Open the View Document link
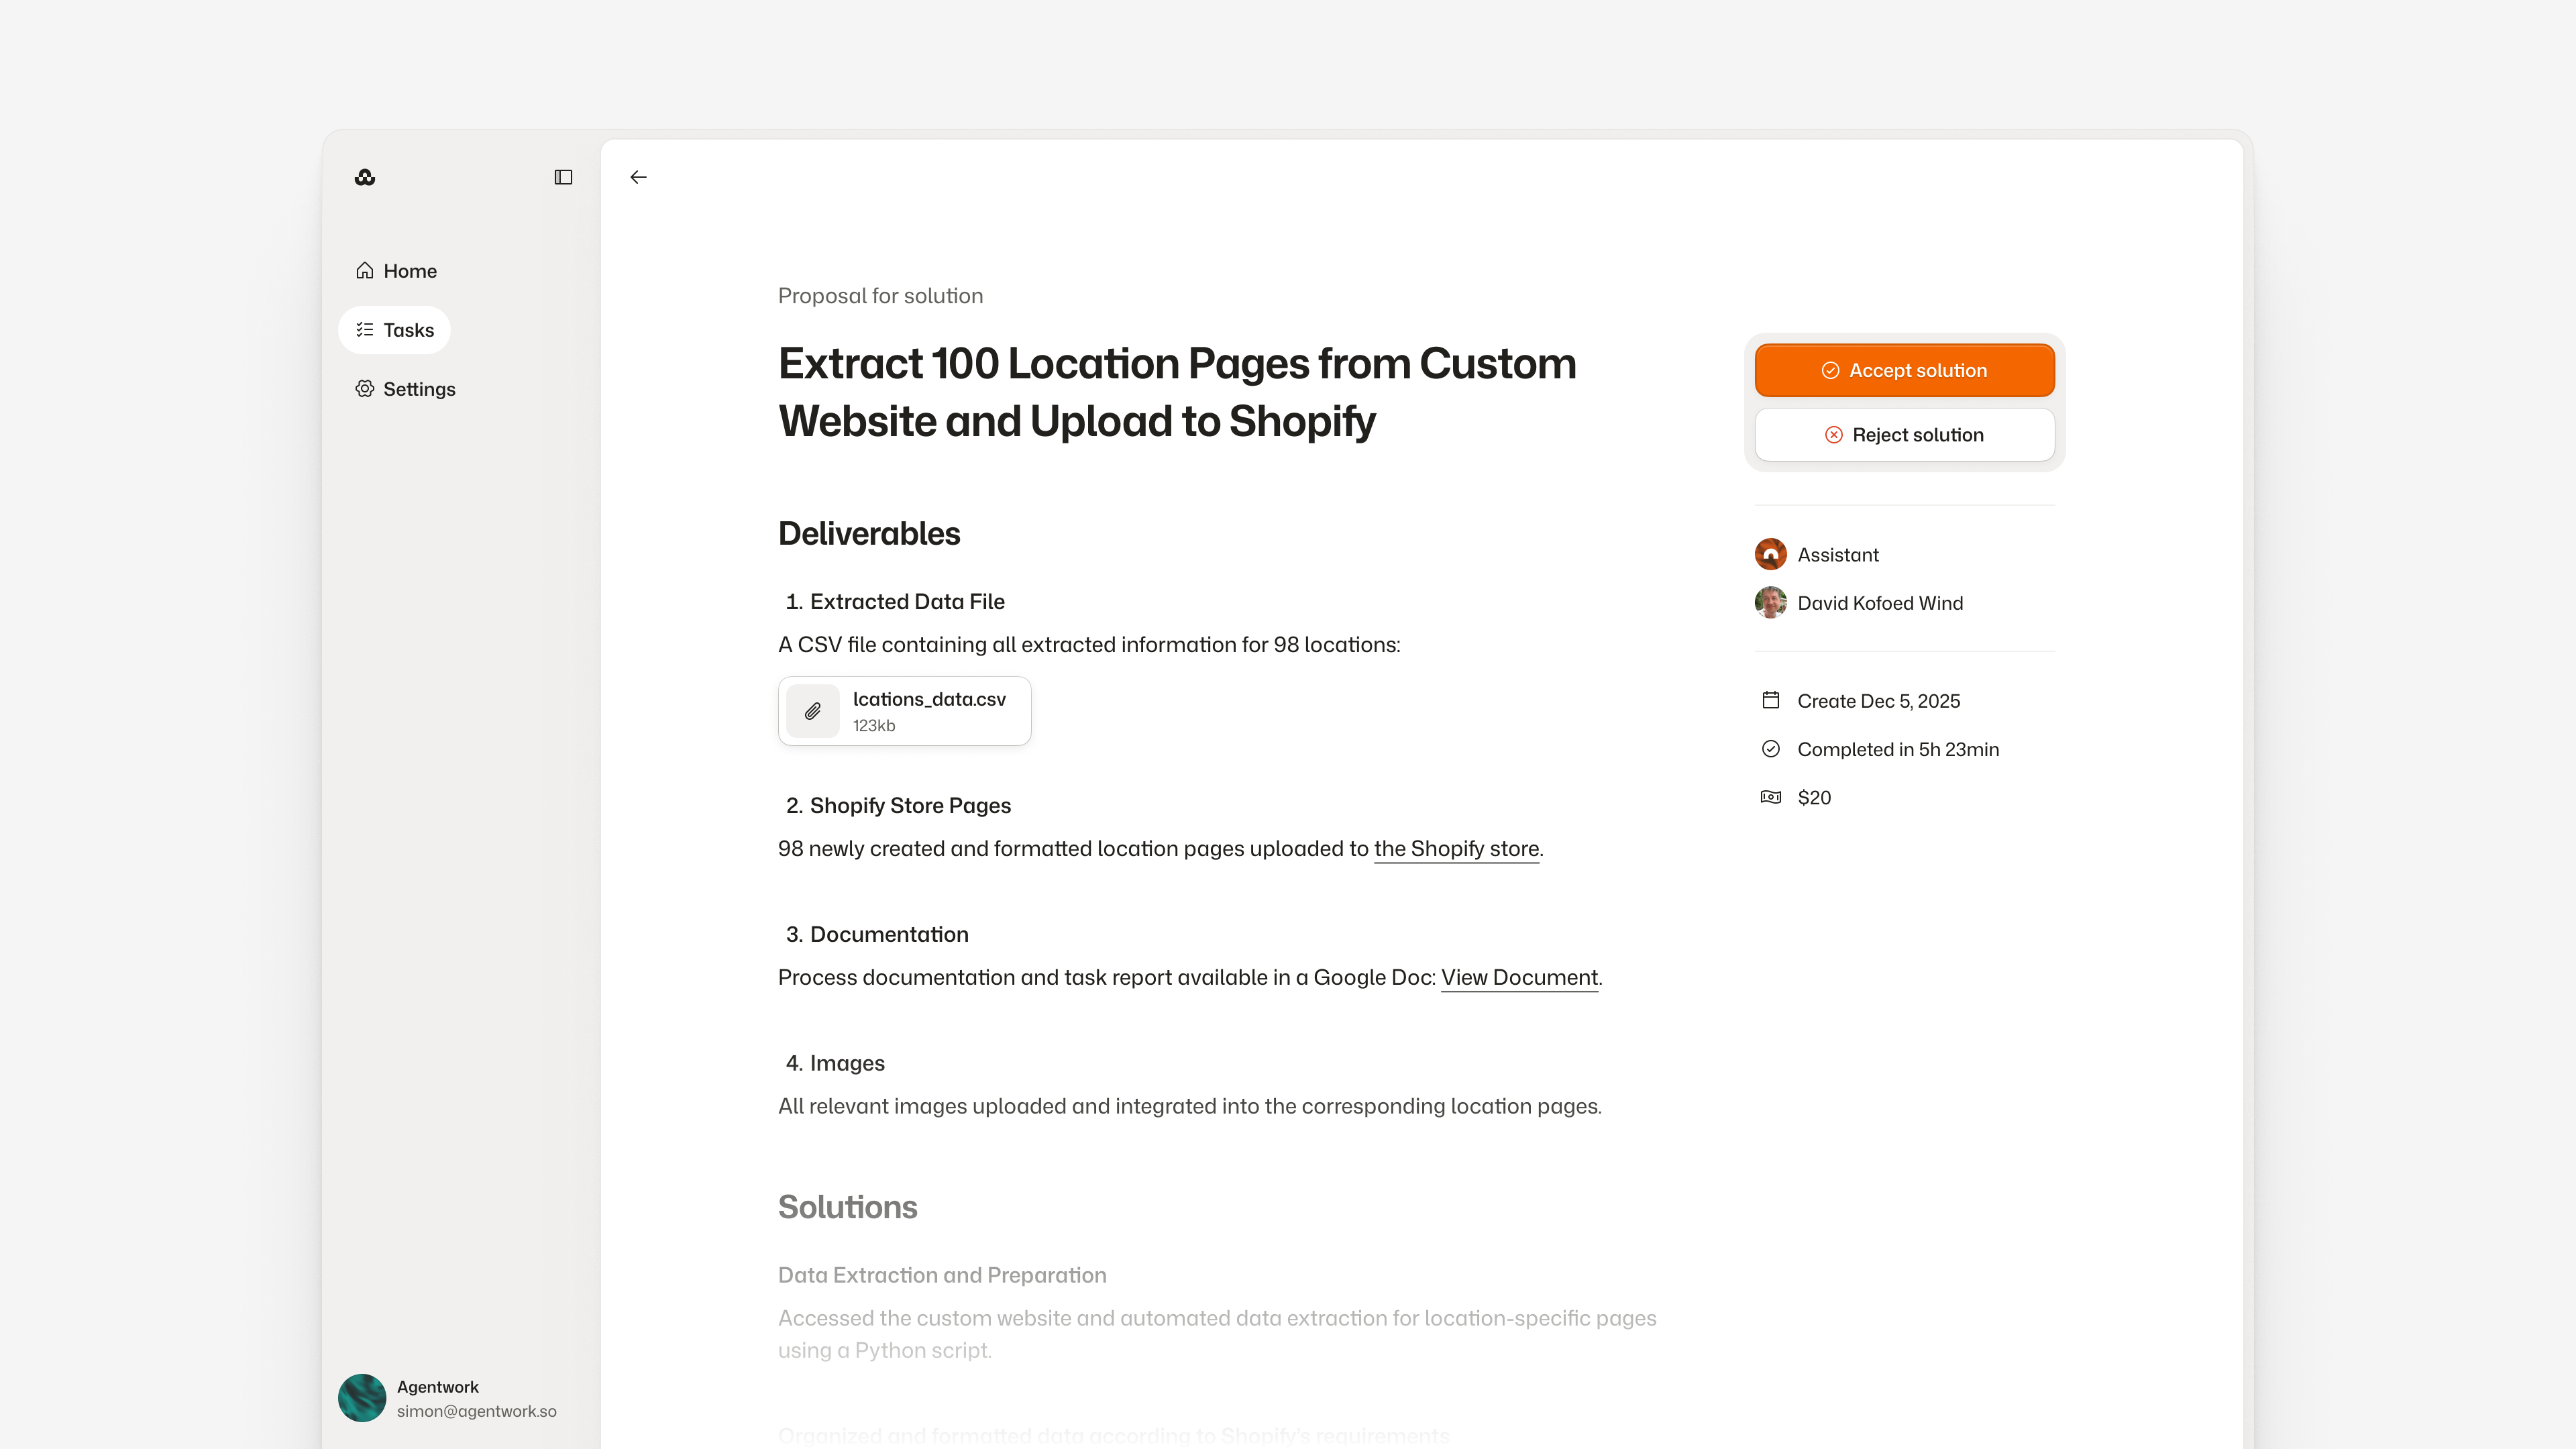Screen dimensions: 2576x1449 pos(1519,978)
